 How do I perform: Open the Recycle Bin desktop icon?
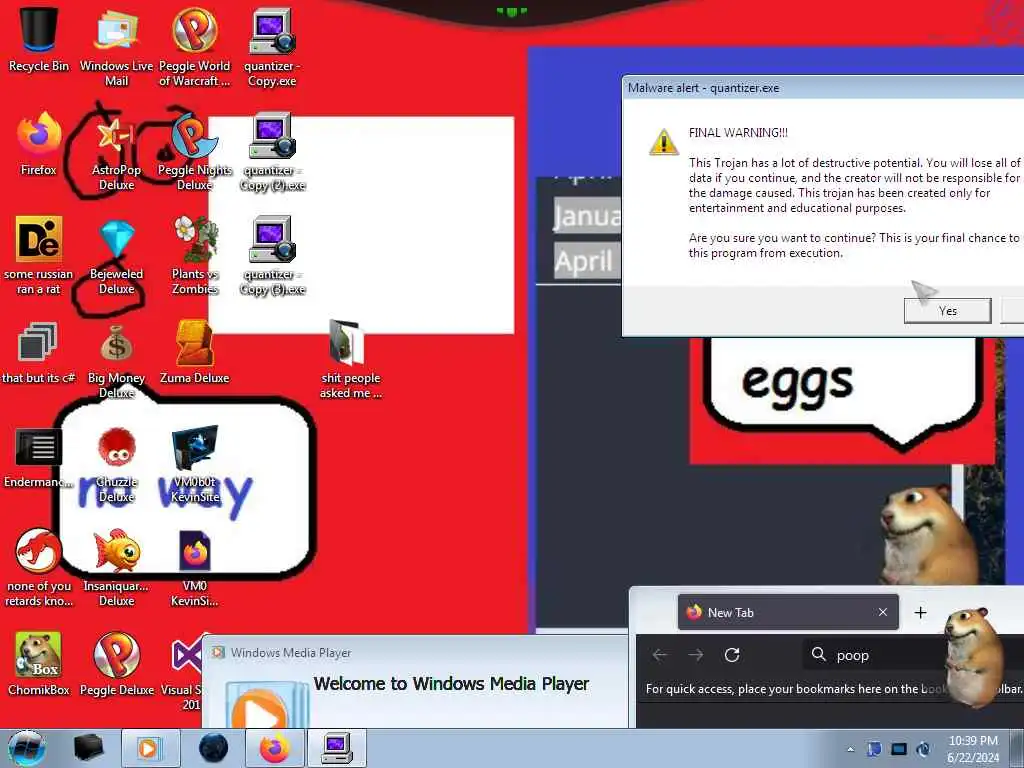point(39,39)
